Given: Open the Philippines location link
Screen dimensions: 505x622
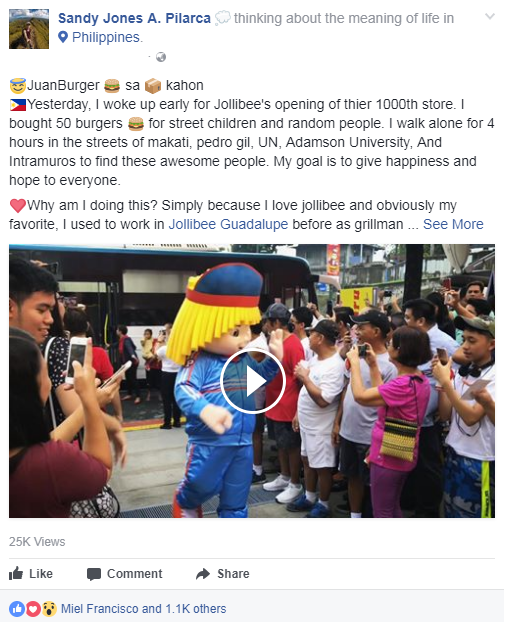Looking at the screenshot, I should (x=107, y=37).
